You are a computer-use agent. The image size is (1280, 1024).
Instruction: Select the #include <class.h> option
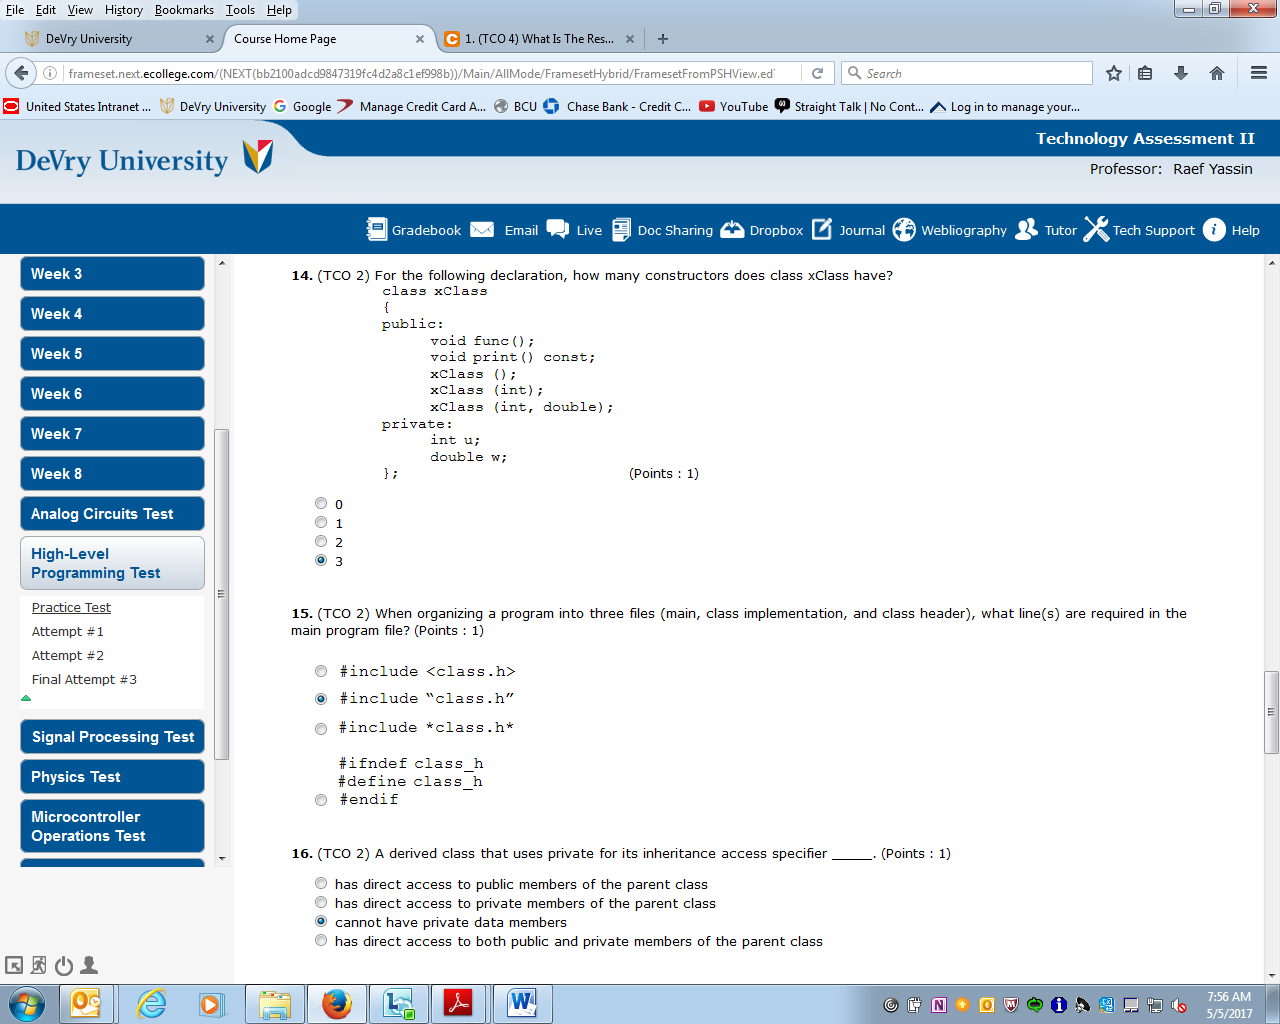321,671
